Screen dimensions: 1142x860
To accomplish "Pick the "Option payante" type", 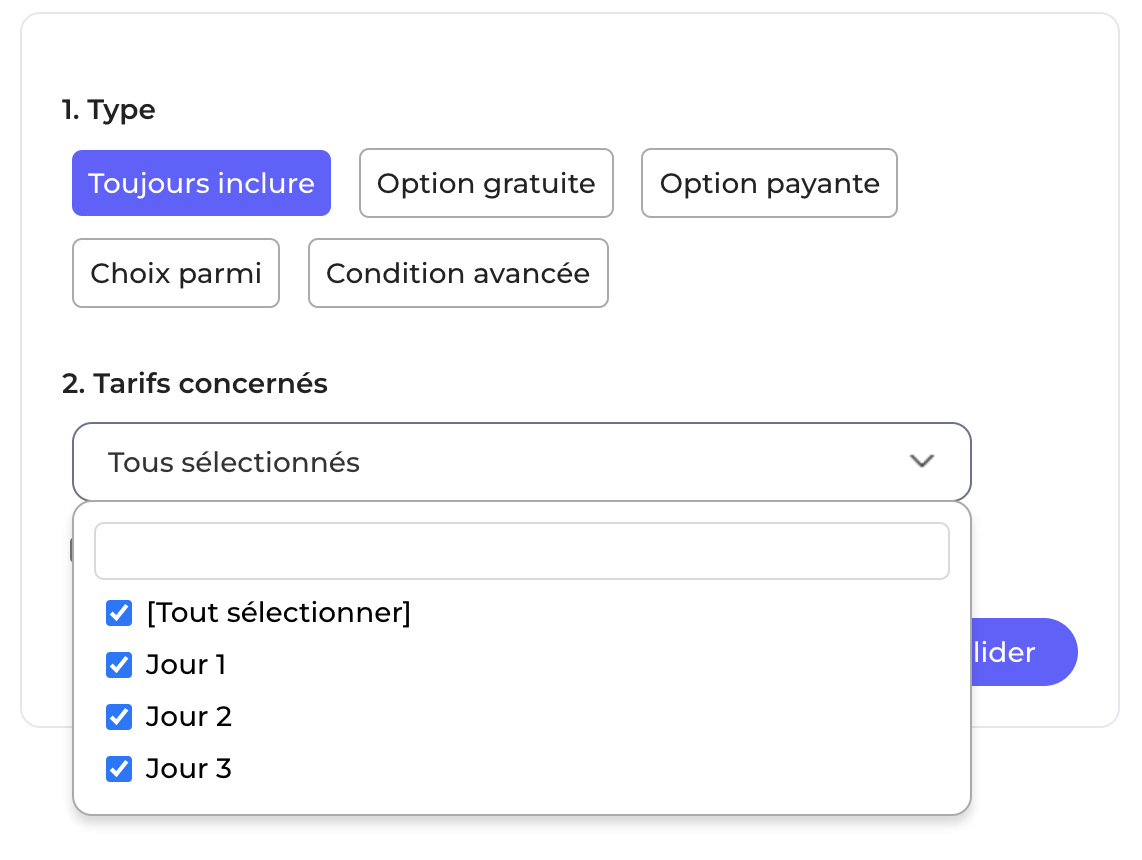I will point(769,183).
